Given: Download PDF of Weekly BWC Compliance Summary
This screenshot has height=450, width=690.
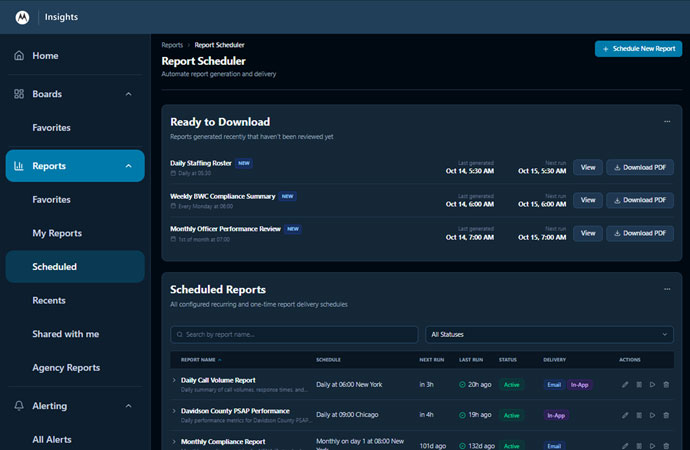Looking at the screenshot, I should [x=640, y=200].
